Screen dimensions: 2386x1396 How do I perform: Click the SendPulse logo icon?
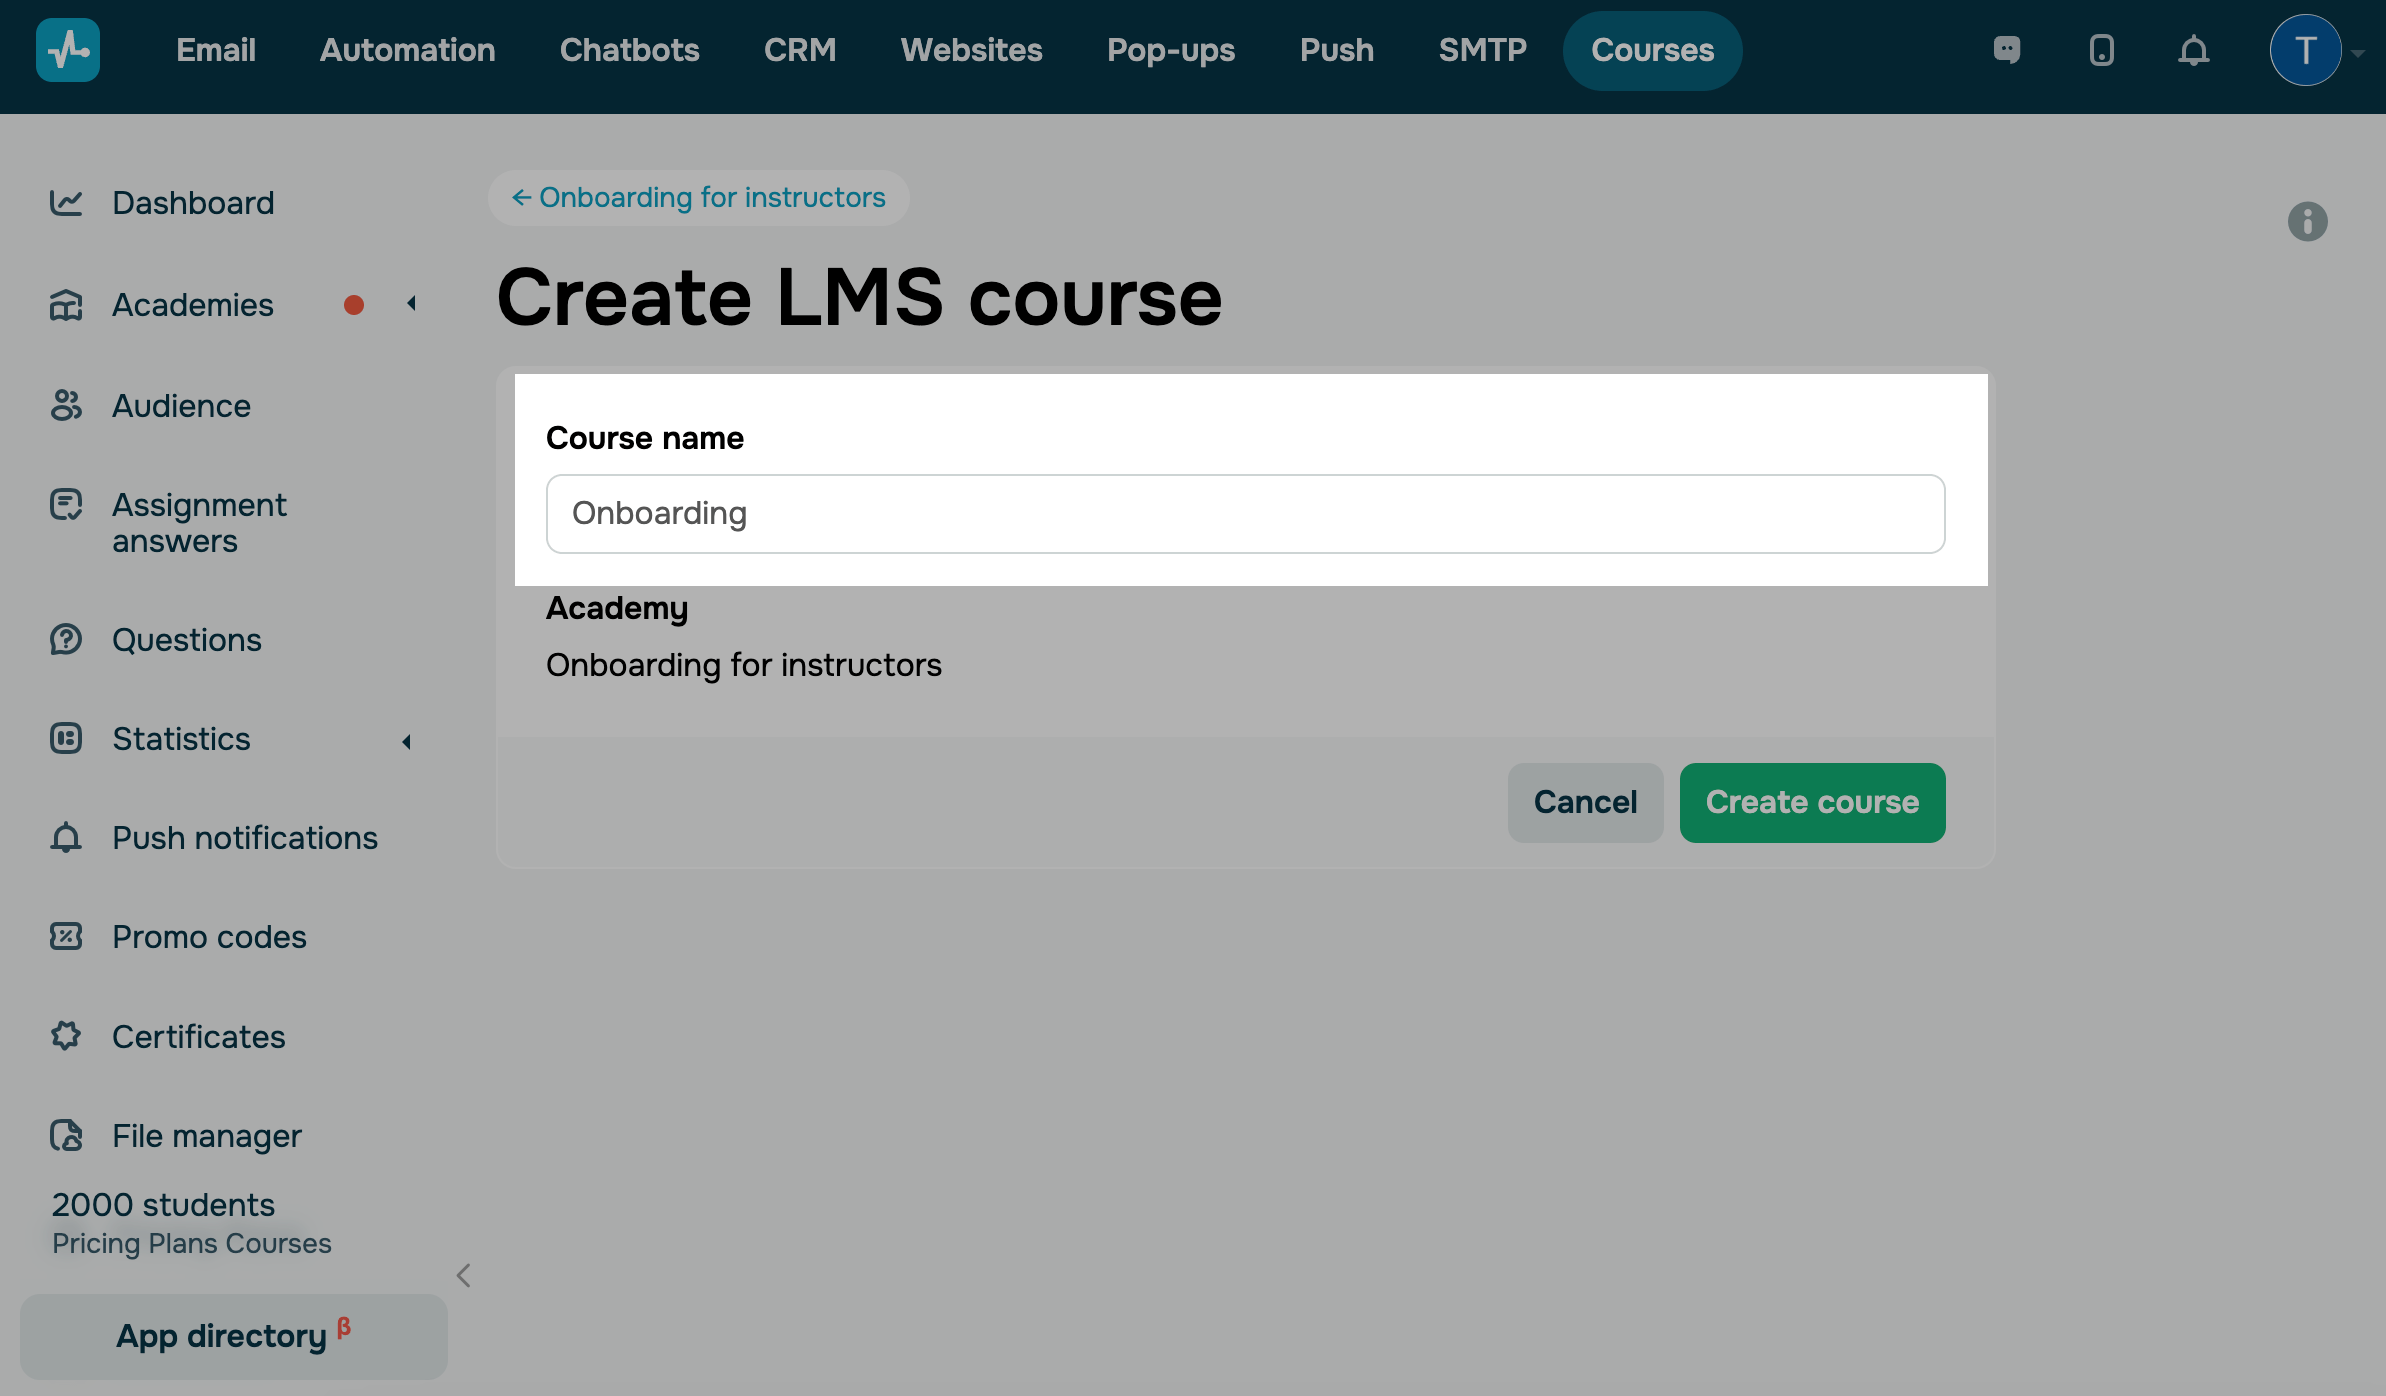(67, 50)
